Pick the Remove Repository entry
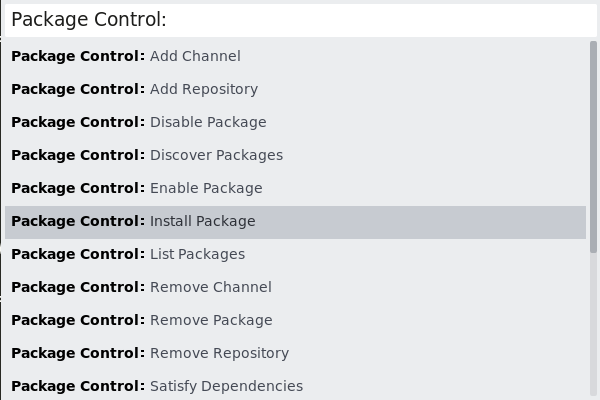This screenshot has width=600, height=400. tap(219, 353)
